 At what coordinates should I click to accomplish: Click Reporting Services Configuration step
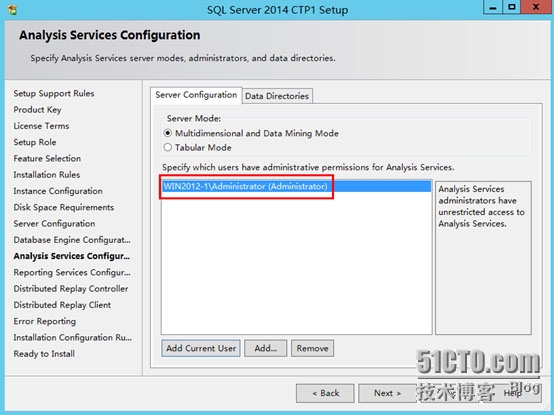tap(72, 272)
